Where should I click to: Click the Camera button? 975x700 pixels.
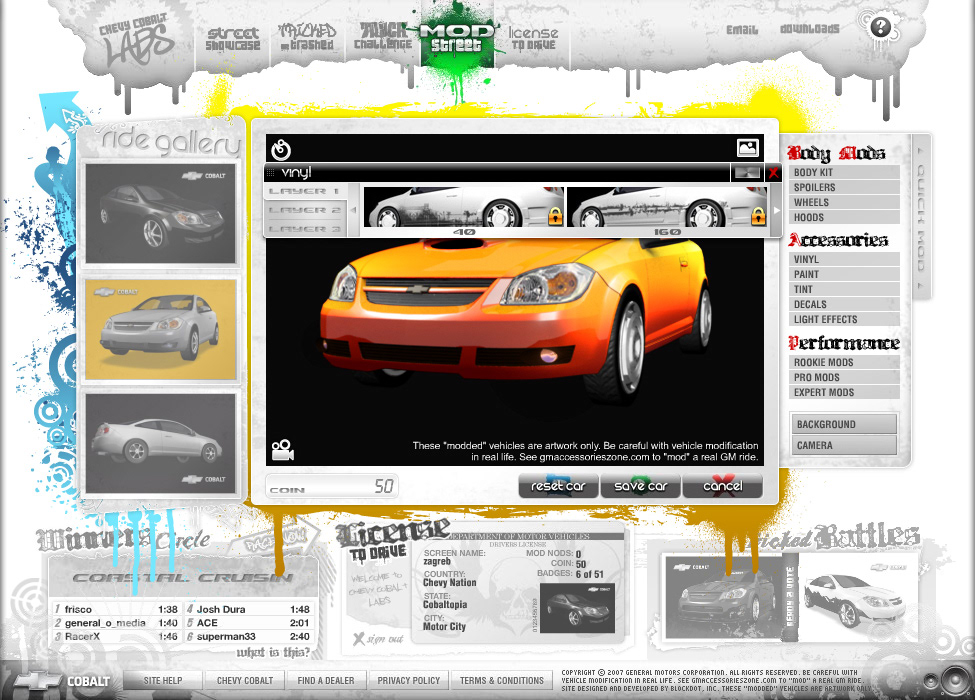843,445
